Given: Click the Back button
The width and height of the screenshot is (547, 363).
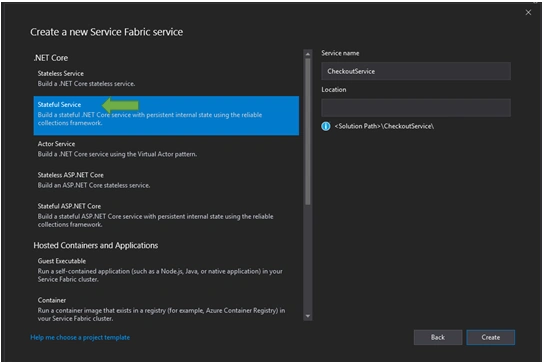Looking at the screenshot, I should [438, 337].
